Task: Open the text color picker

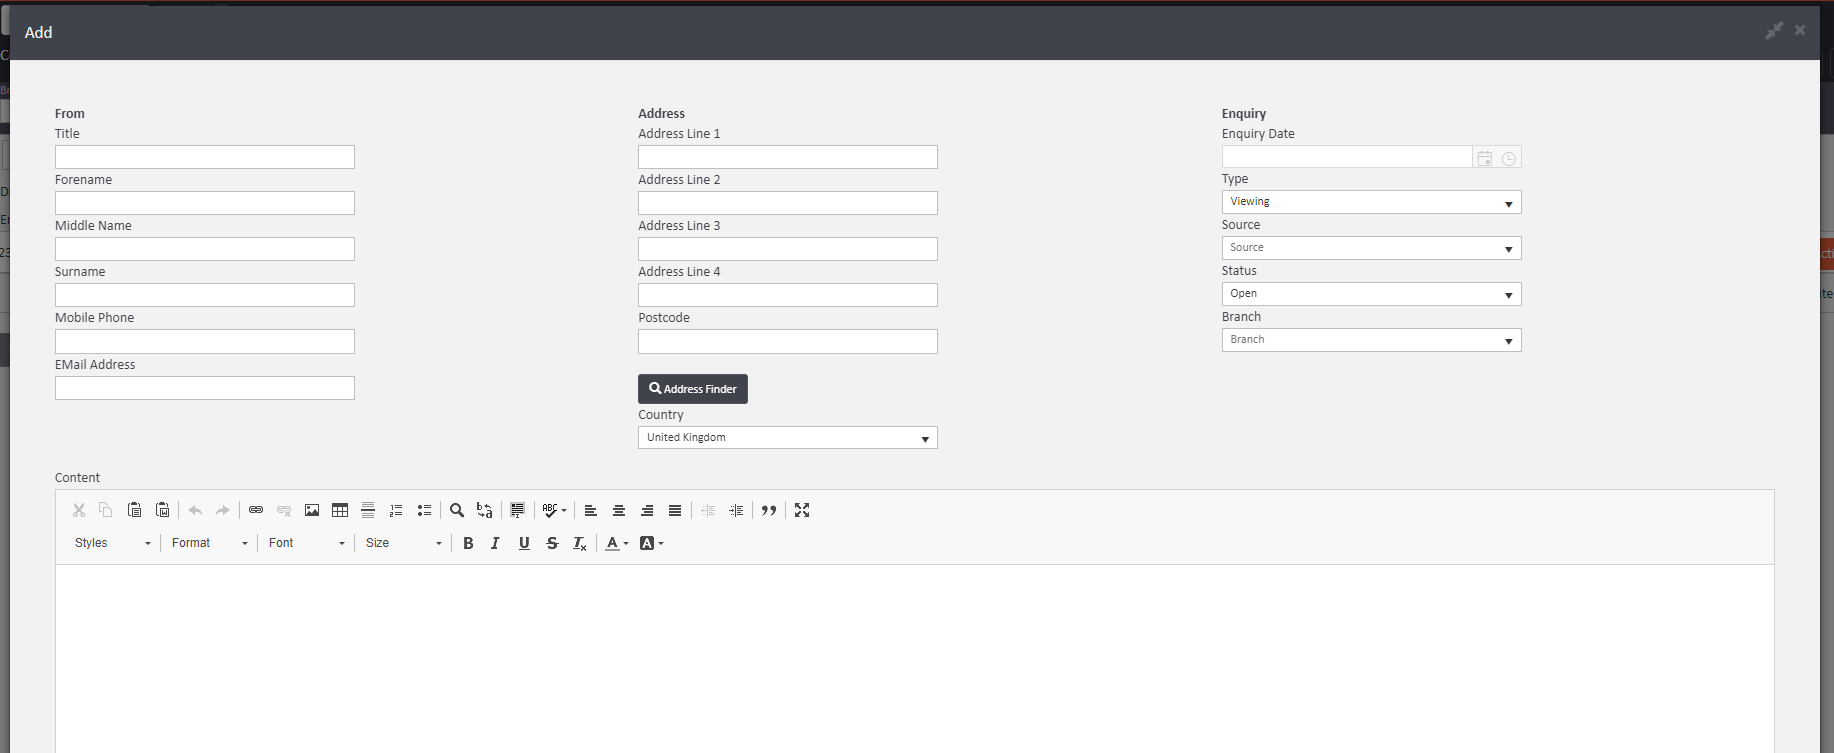Action: pos(616,543)
